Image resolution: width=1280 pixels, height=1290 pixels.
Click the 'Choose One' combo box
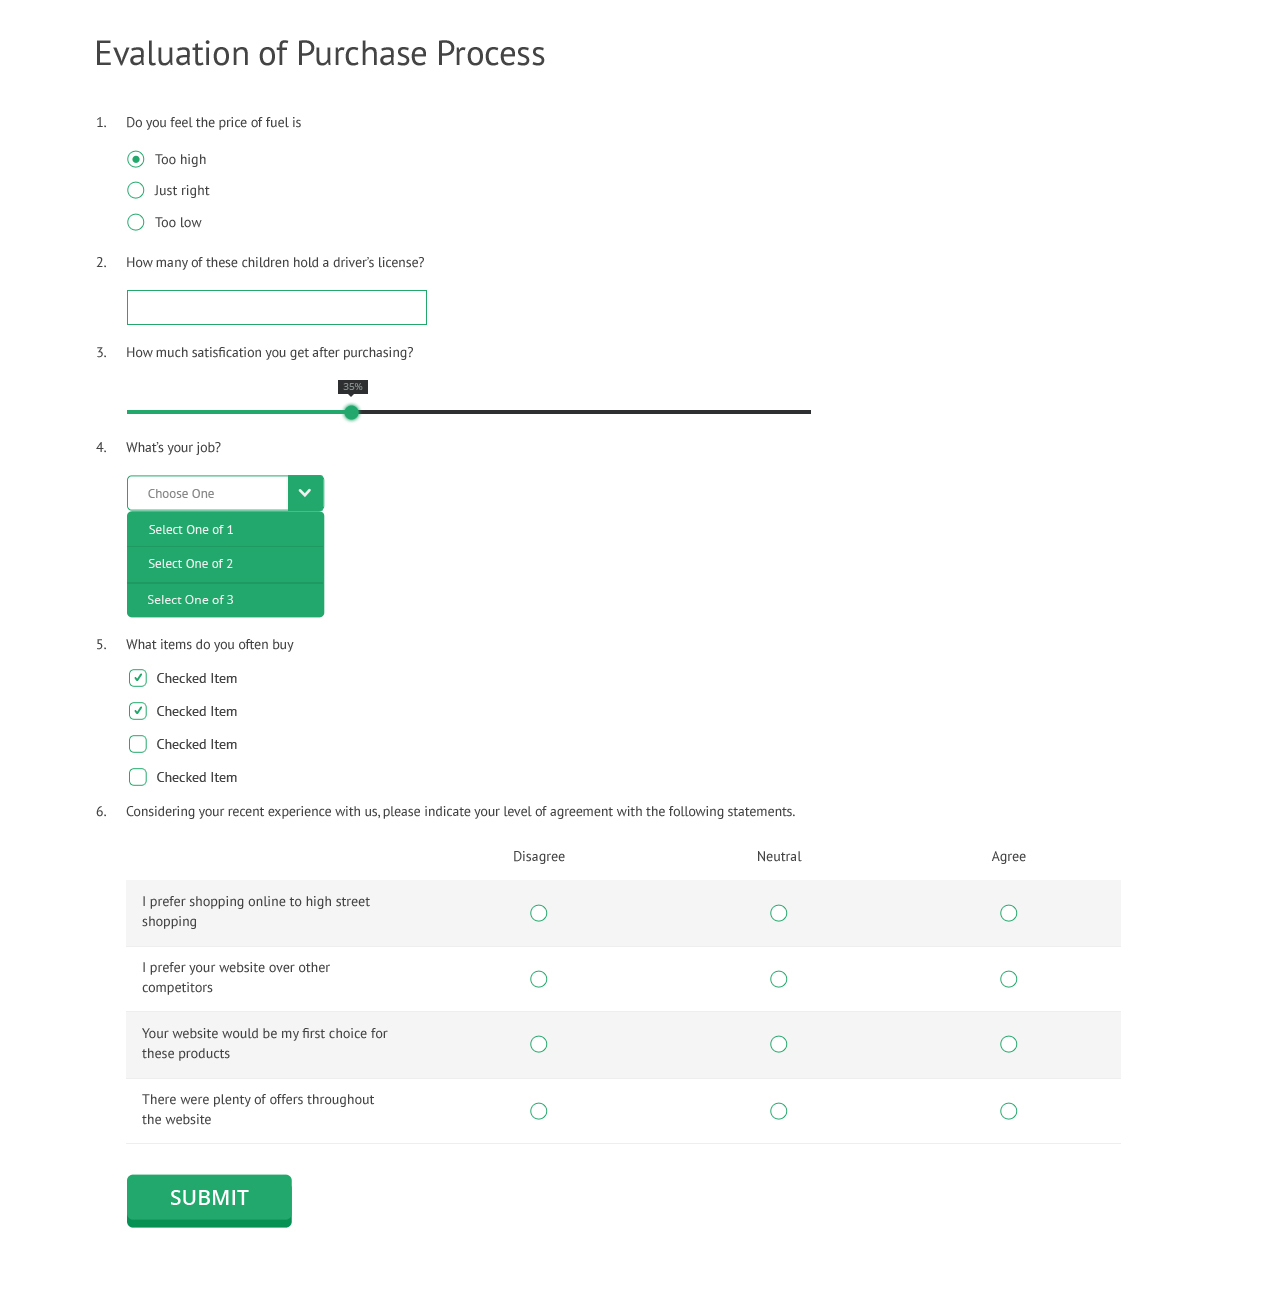click(x=208, y=493)
